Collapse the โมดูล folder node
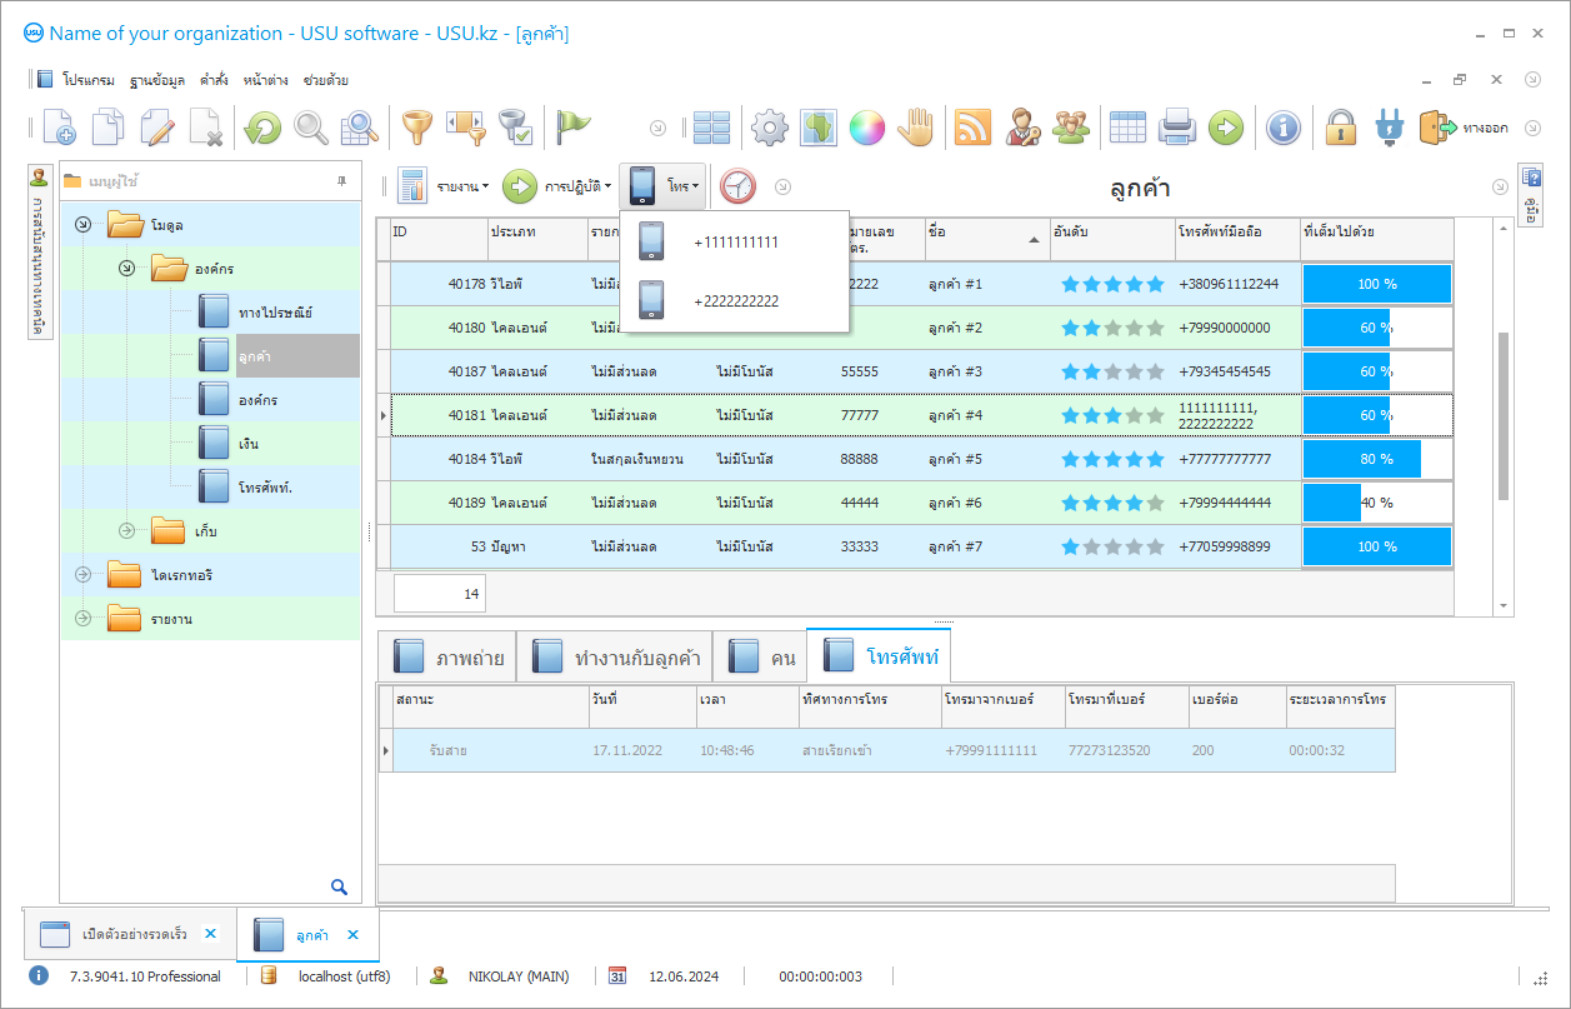Image resolution: width=1571 pixels, height=1009 pixels. [83, 225]
